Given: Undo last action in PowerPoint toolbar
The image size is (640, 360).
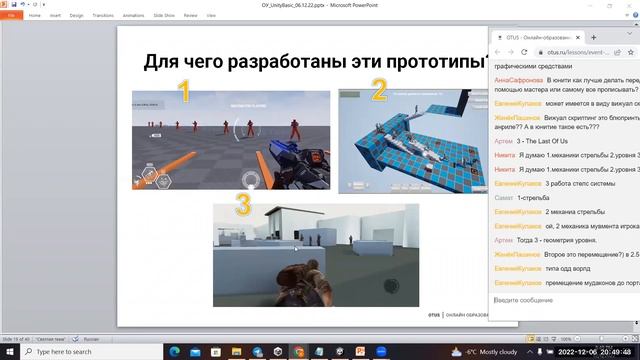Looking at the screenshot, I should click(x=22, y=4).
